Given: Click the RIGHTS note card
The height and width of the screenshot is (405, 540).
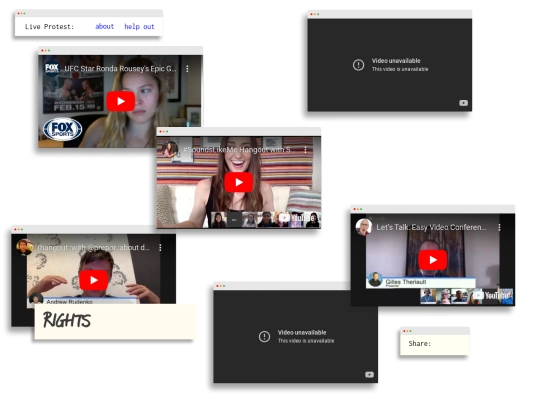Looking at the screenshot, I should pos(115,322).
